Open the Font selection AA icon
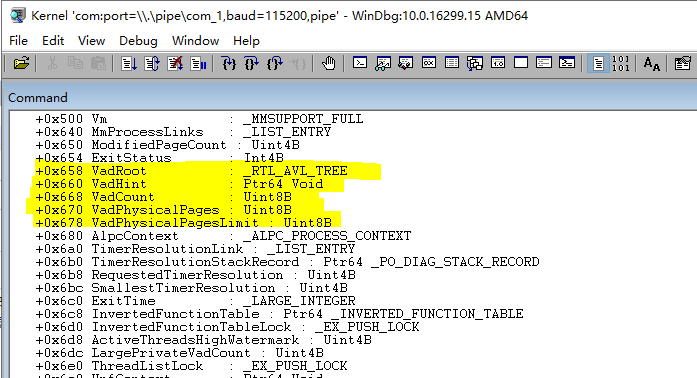The height and width of the screenshot is (378, 697). [652, 64]
